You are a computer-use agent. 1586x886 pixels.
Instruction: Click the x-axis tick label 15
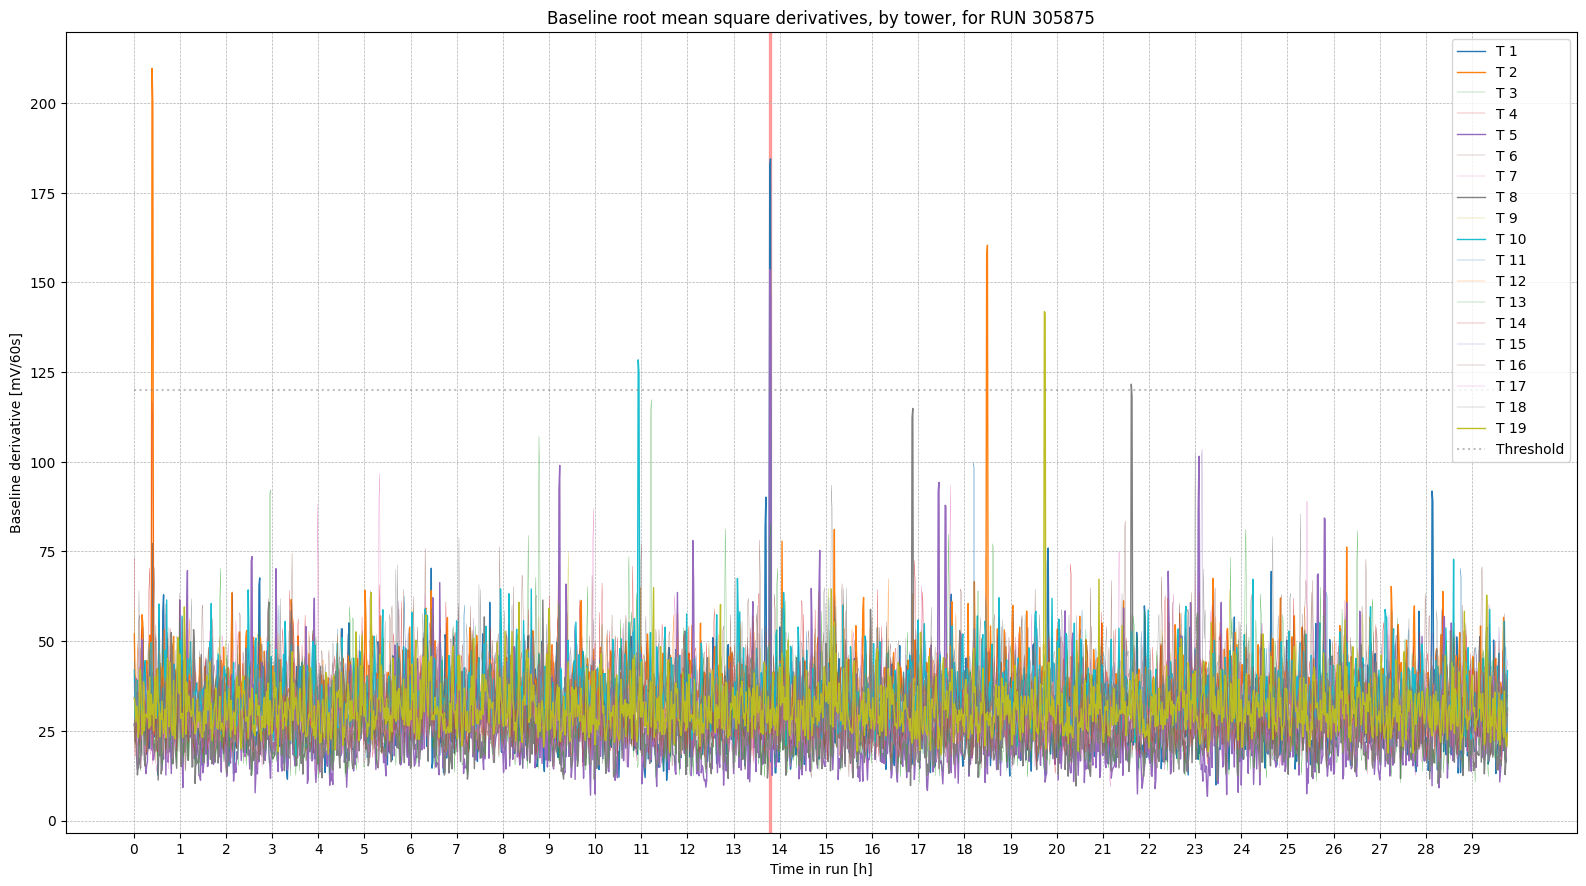(x=826, y=849)
